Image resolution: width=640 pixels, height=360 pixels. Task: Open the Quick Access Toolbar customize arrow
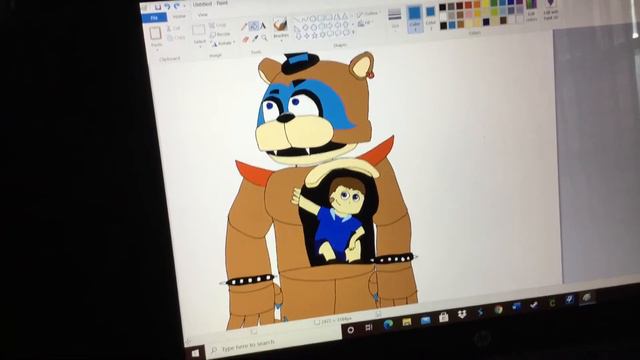pyautogui.click(x=184, y=6)
